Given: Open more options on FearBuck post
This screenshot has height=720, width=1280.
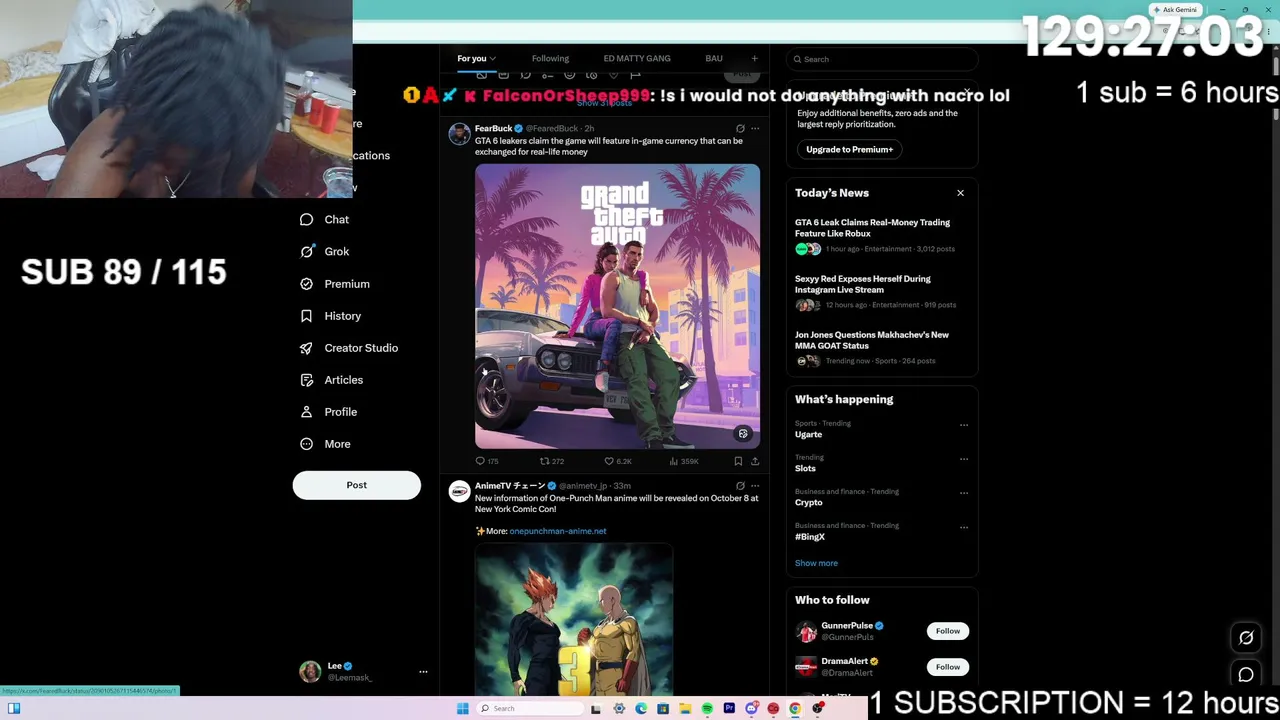Looking at the screenshot, I should (x=755, y=129).
